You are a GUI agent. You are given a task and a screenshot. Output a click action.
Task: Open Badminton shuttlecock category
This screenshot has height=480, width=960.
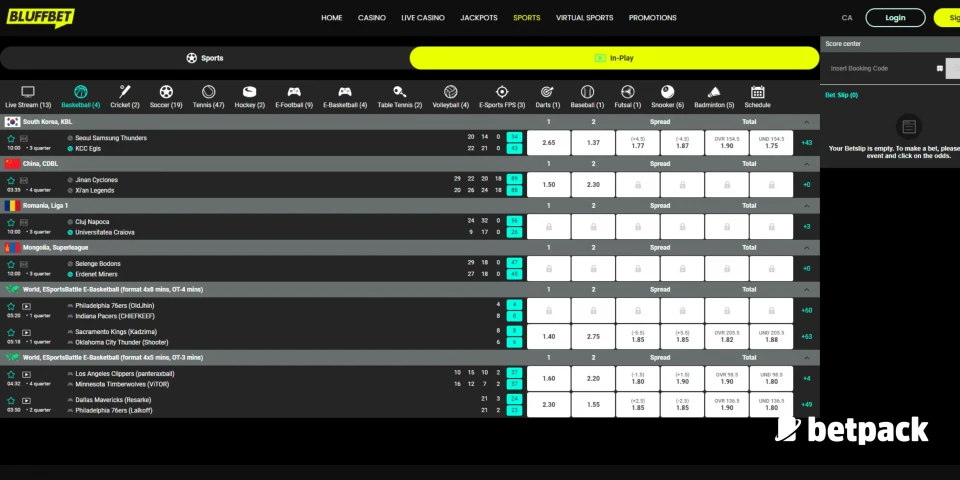pos(714,92)
